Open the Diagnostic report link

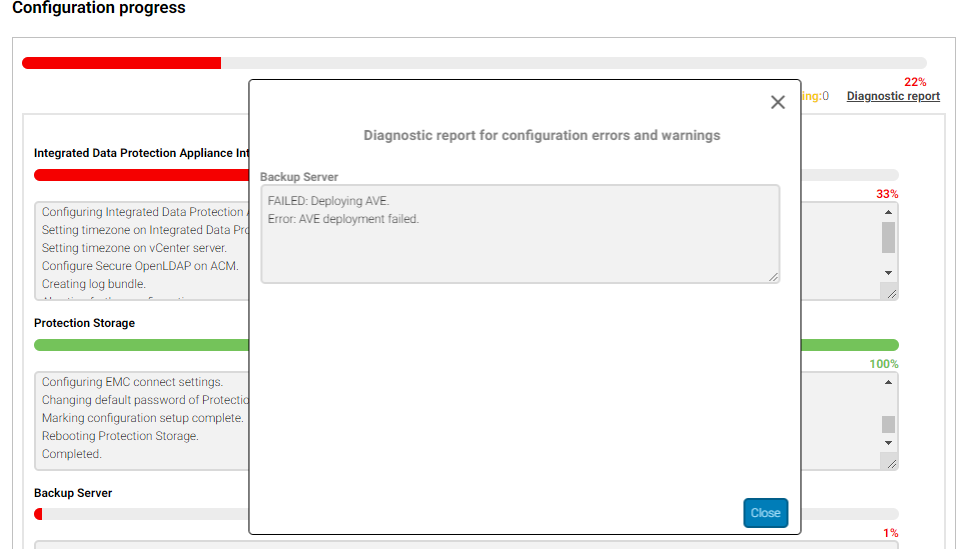click(893, 96)
